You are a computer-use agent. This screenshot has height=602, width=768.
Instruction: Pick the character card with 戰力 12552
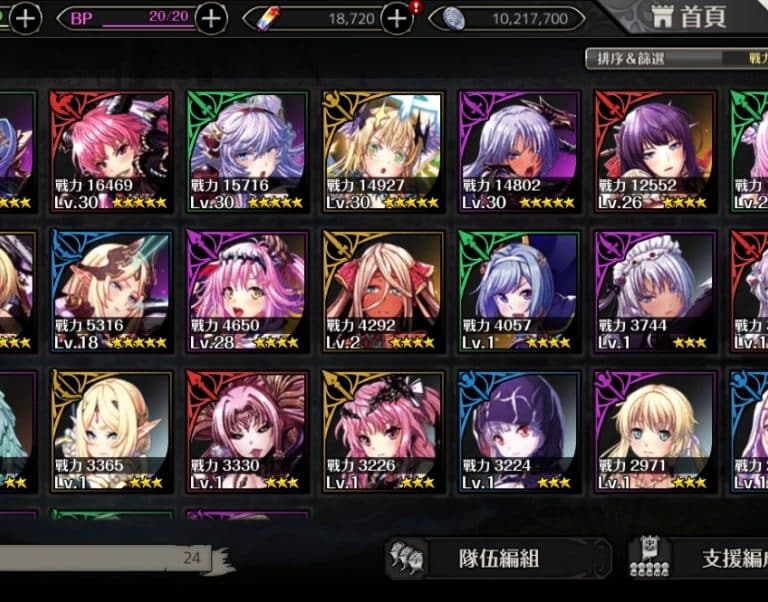[656, 152]
